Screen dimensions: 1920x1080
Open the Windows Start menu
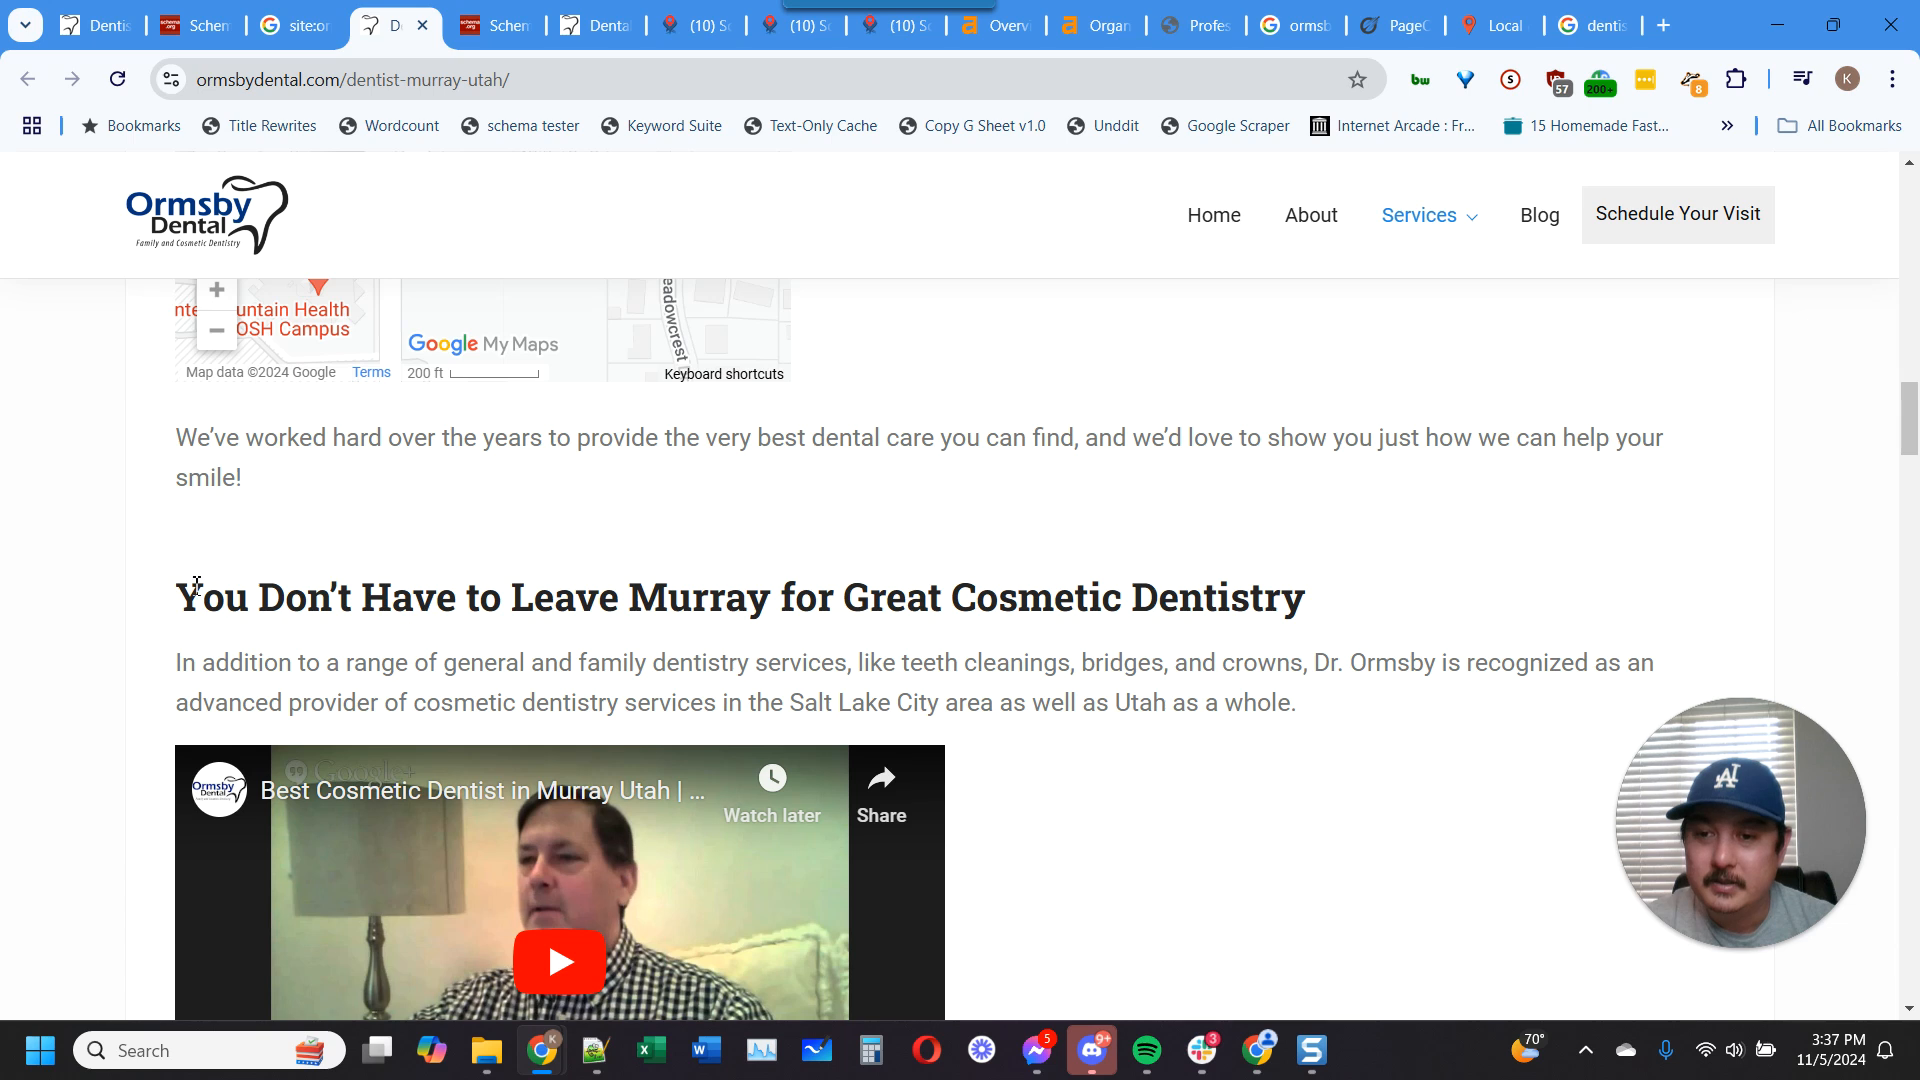[x=40, y=1050]
